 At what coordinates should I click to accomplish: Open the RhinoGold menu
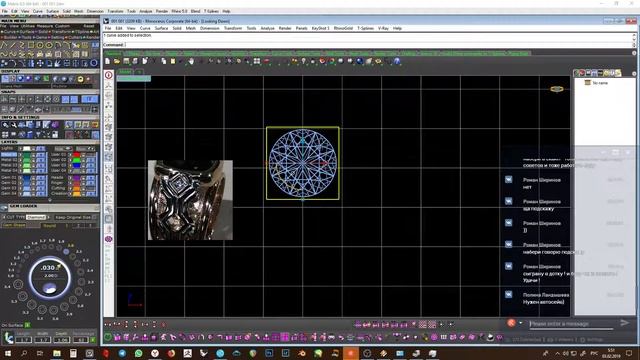(343, 28)
